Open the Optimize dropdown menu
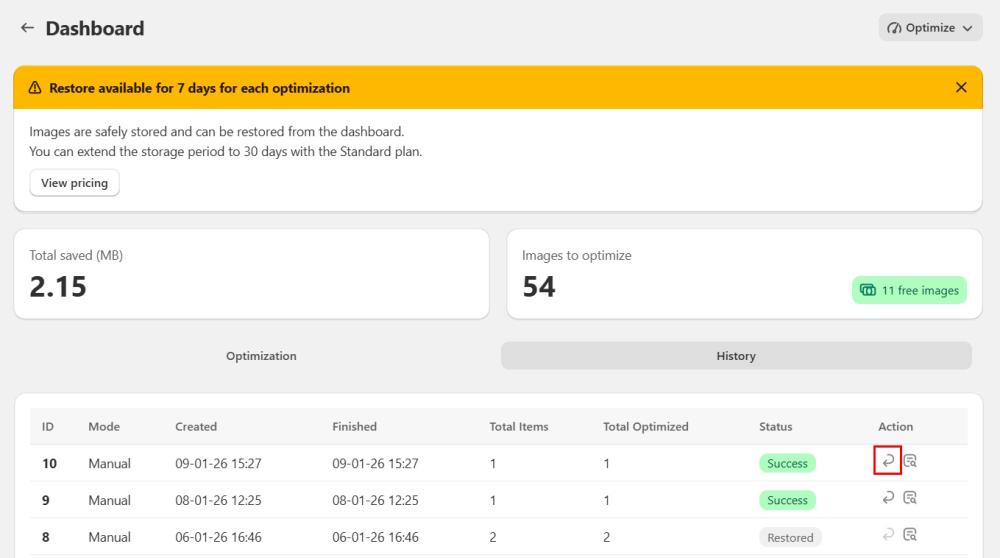 tap(930, 28)
